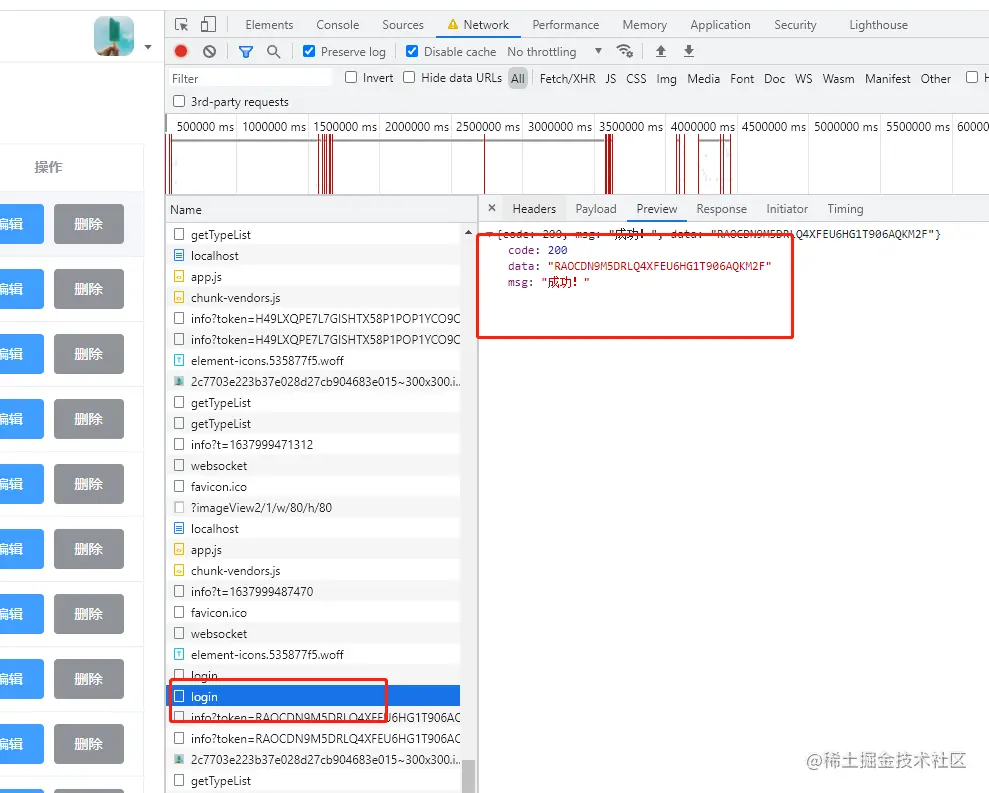989x793 pixels.
Task: Click the Name column header
Action: (322, 210)
